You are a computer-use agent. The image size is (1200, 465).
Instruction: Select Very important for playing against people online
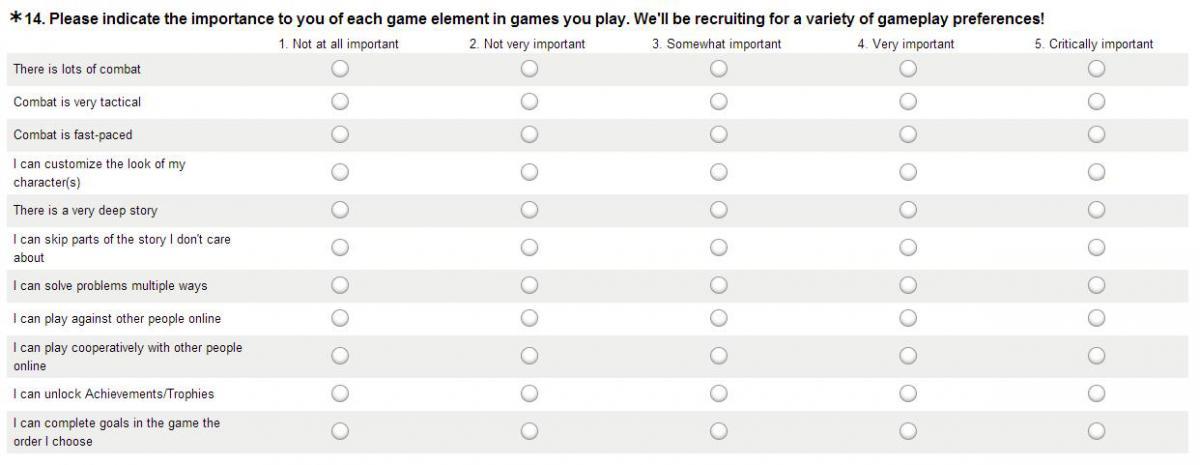[x=908, y=318]
